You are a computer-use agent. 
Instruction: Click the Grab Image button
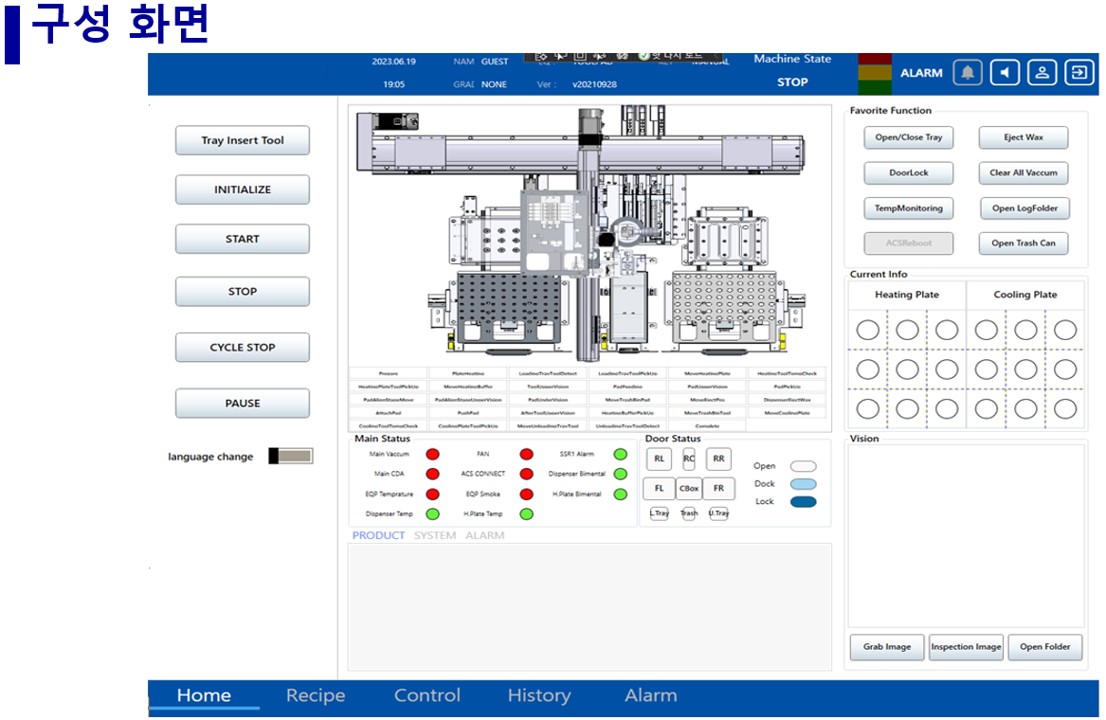click(x=887, y=647)
